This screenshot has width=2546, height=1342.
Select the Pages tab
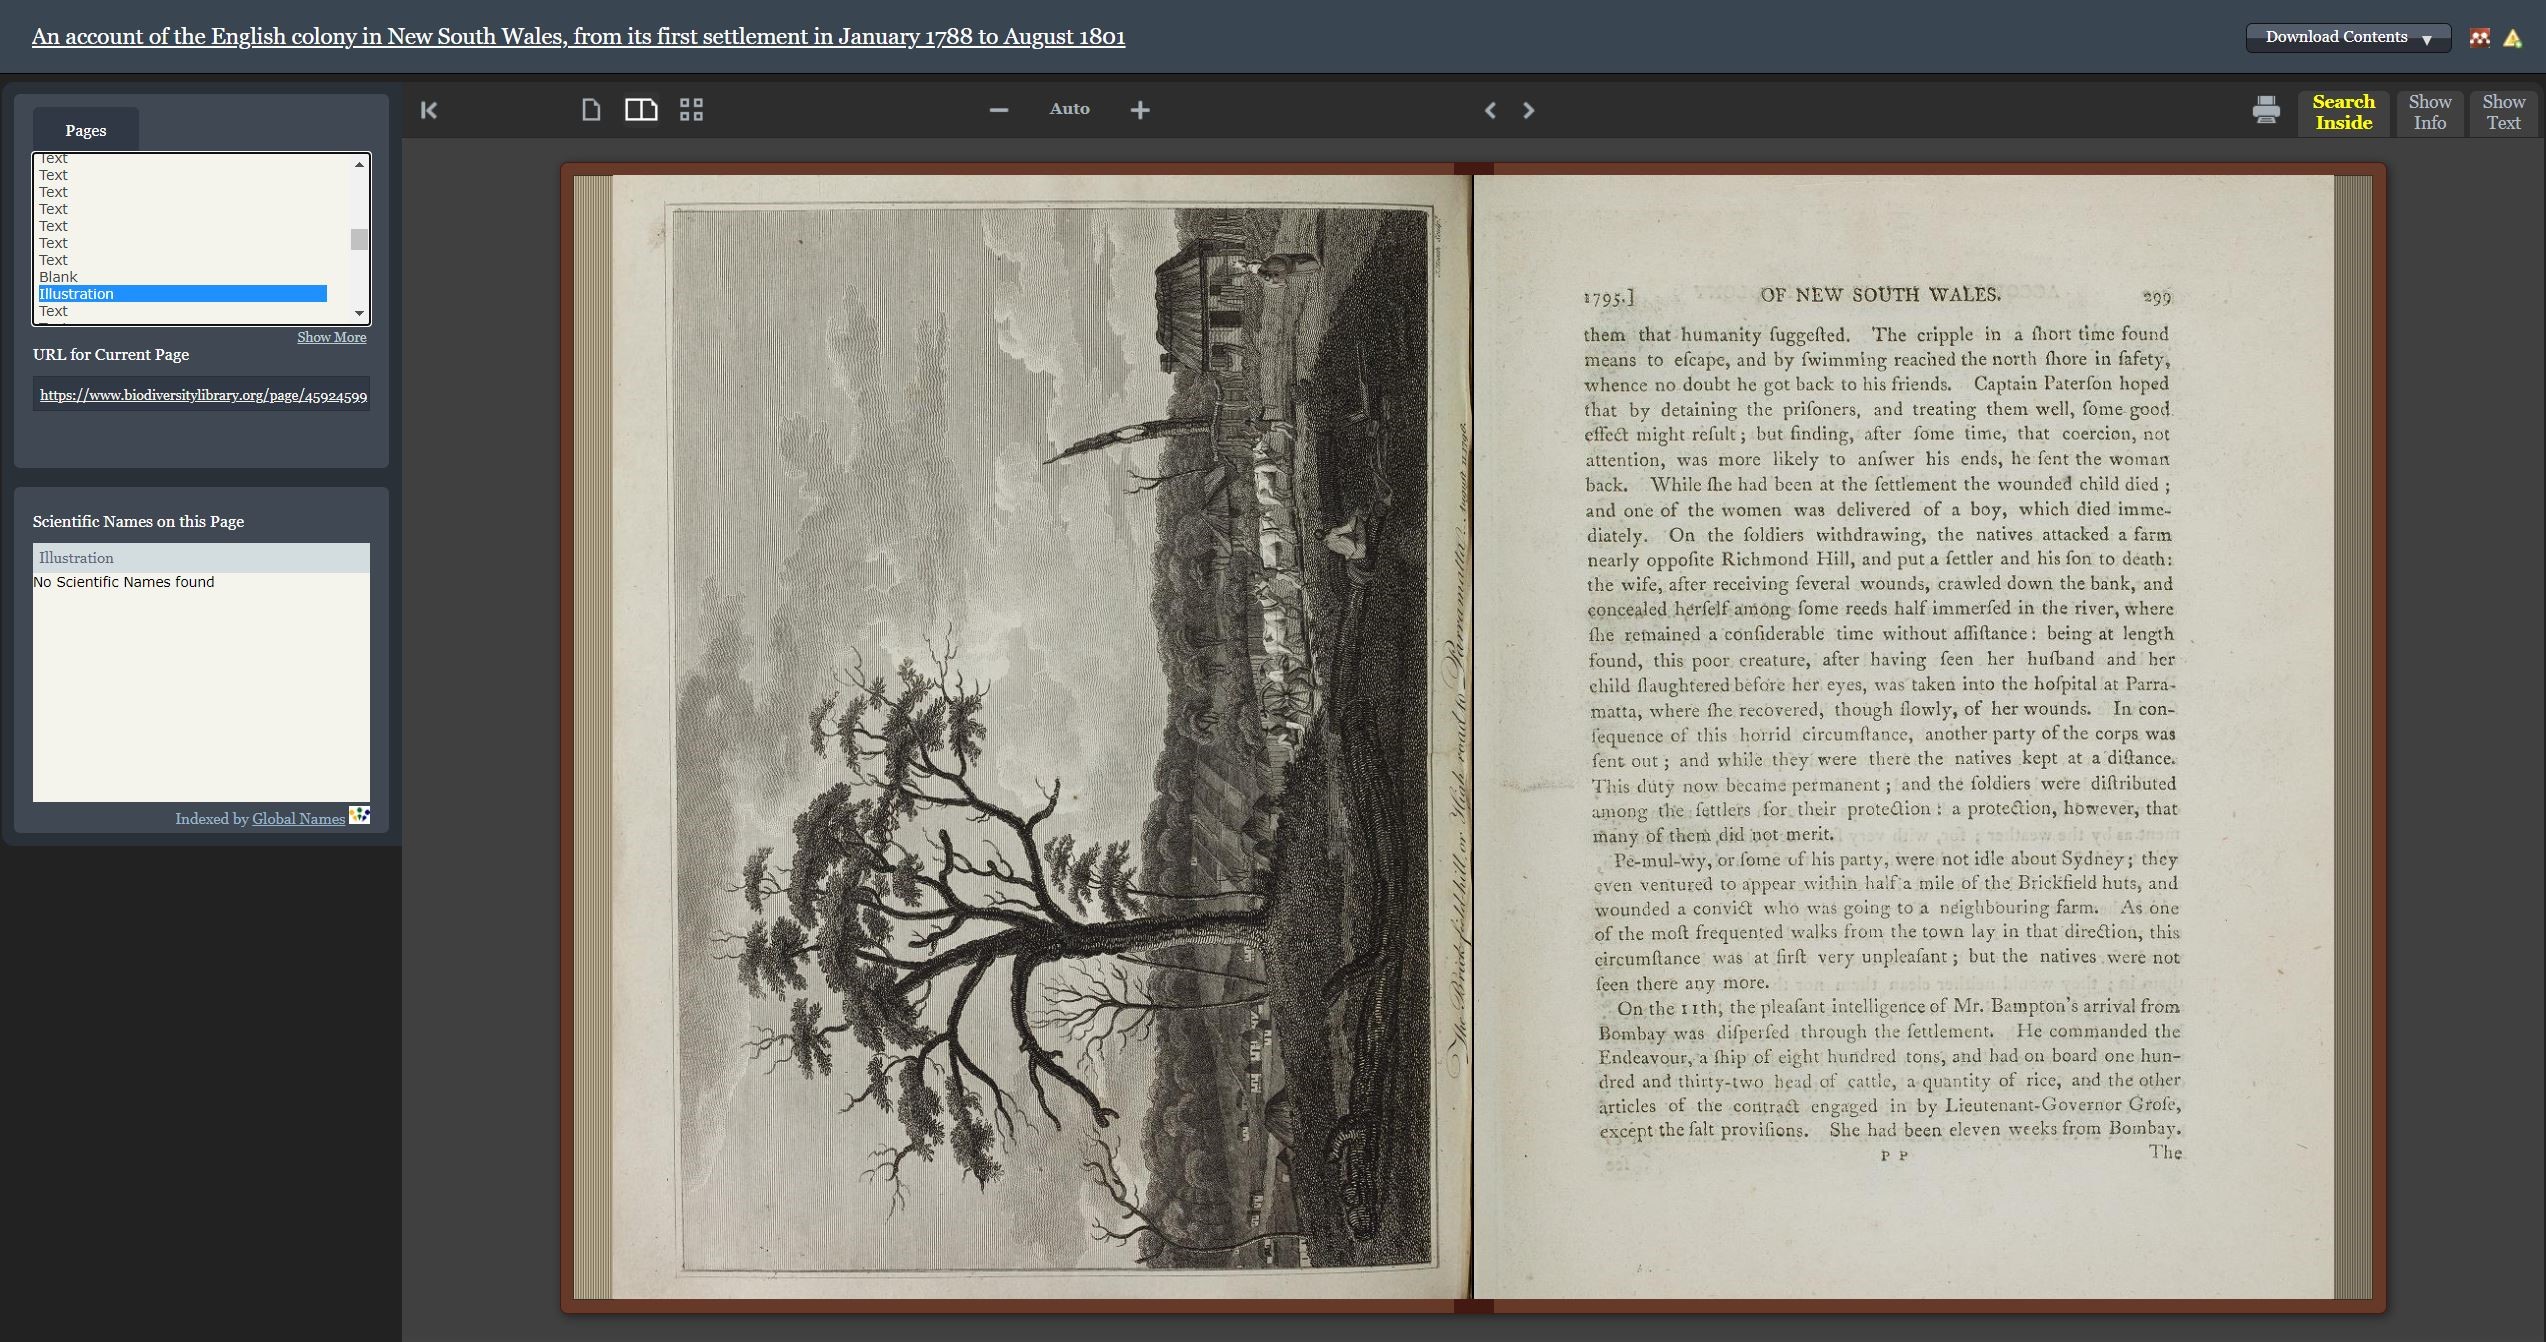click(85, 130)
